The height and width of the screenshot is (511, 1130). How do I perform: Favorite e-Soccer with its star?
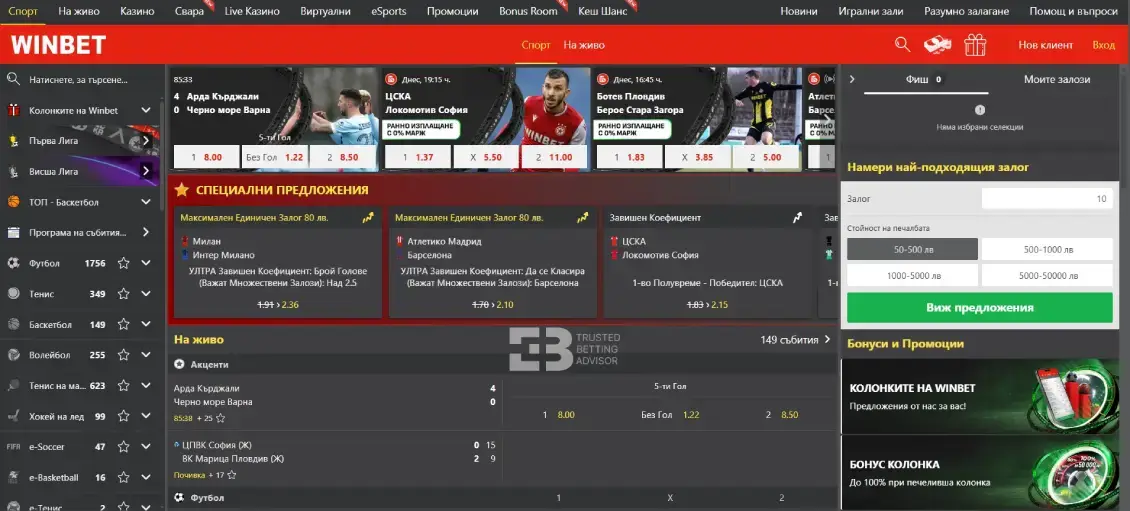[x=123, y=447]
